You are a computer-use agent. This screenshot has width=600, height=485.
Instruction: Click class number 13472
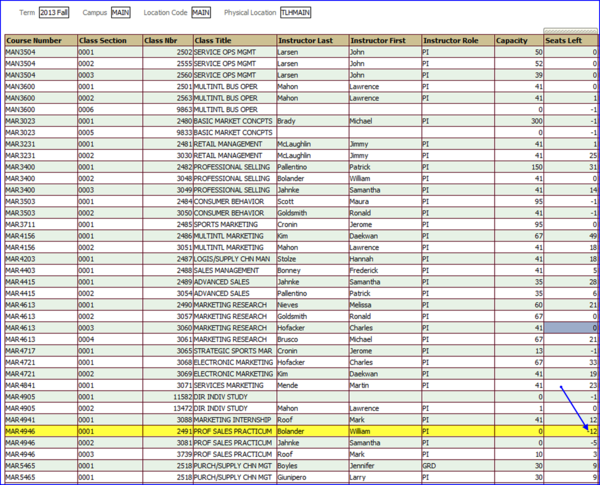(x=183, y=408)
